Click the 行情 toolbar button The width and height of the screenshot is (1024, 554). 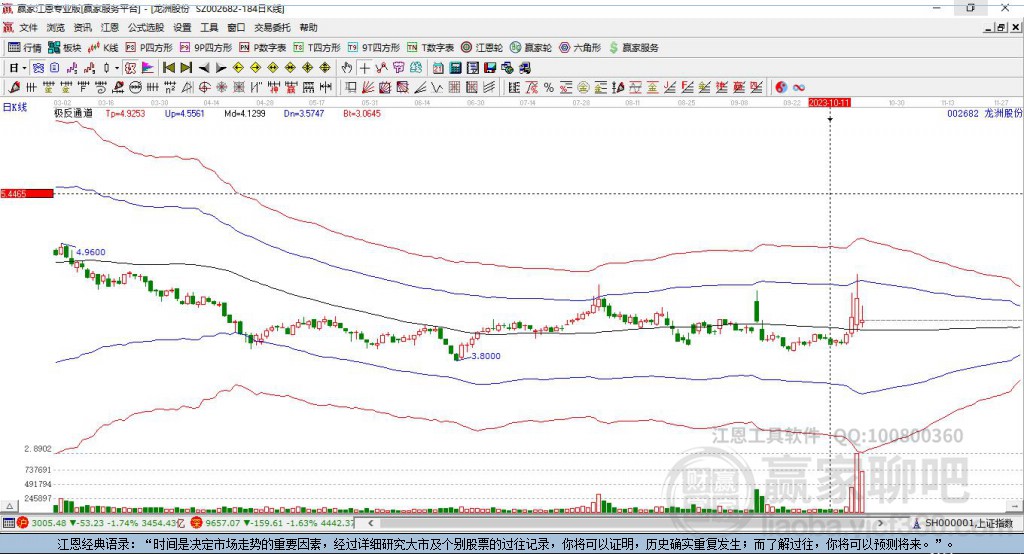coord(25,48)
